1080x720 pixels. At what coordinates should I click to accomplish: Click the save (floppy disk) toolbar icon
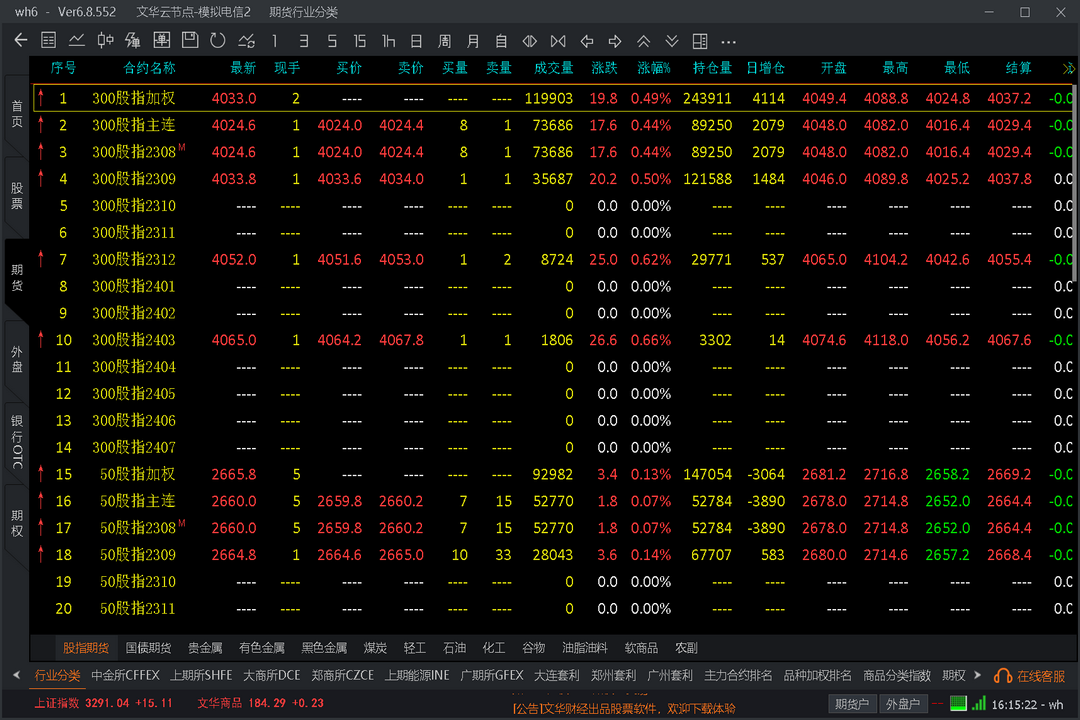(190, 41)
